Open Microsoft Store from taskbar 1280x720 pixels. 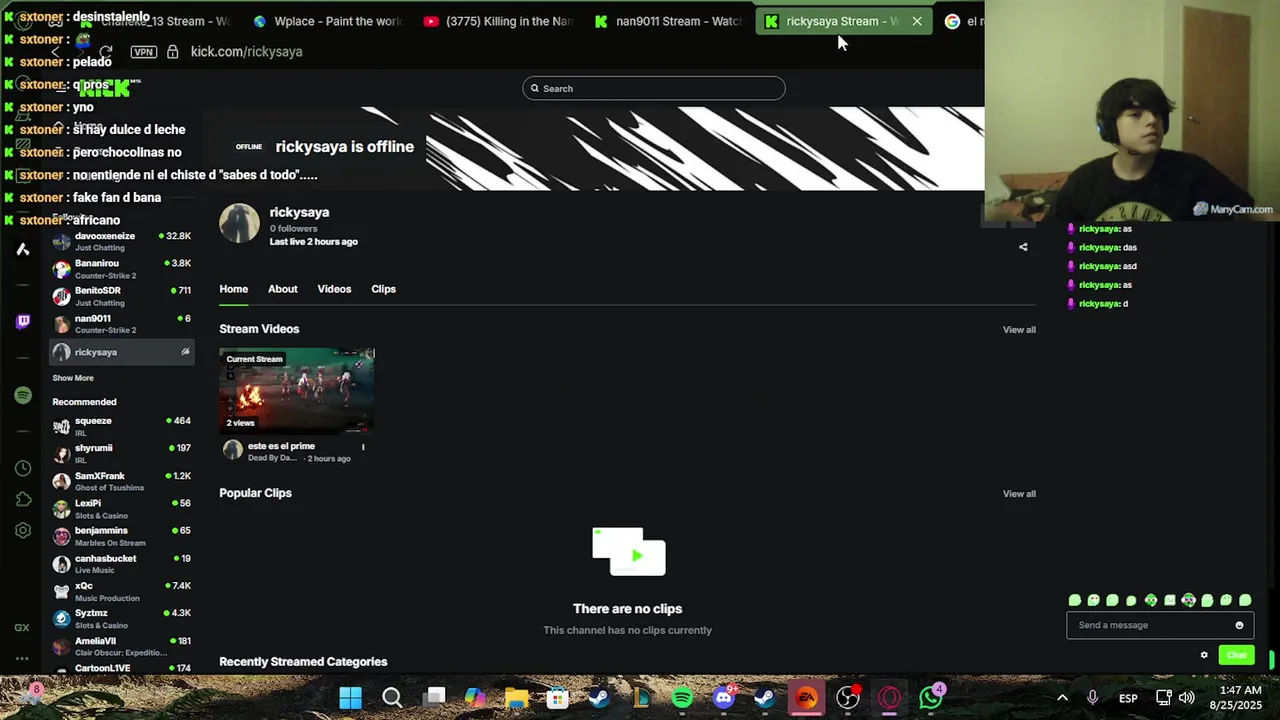[558, 697]
